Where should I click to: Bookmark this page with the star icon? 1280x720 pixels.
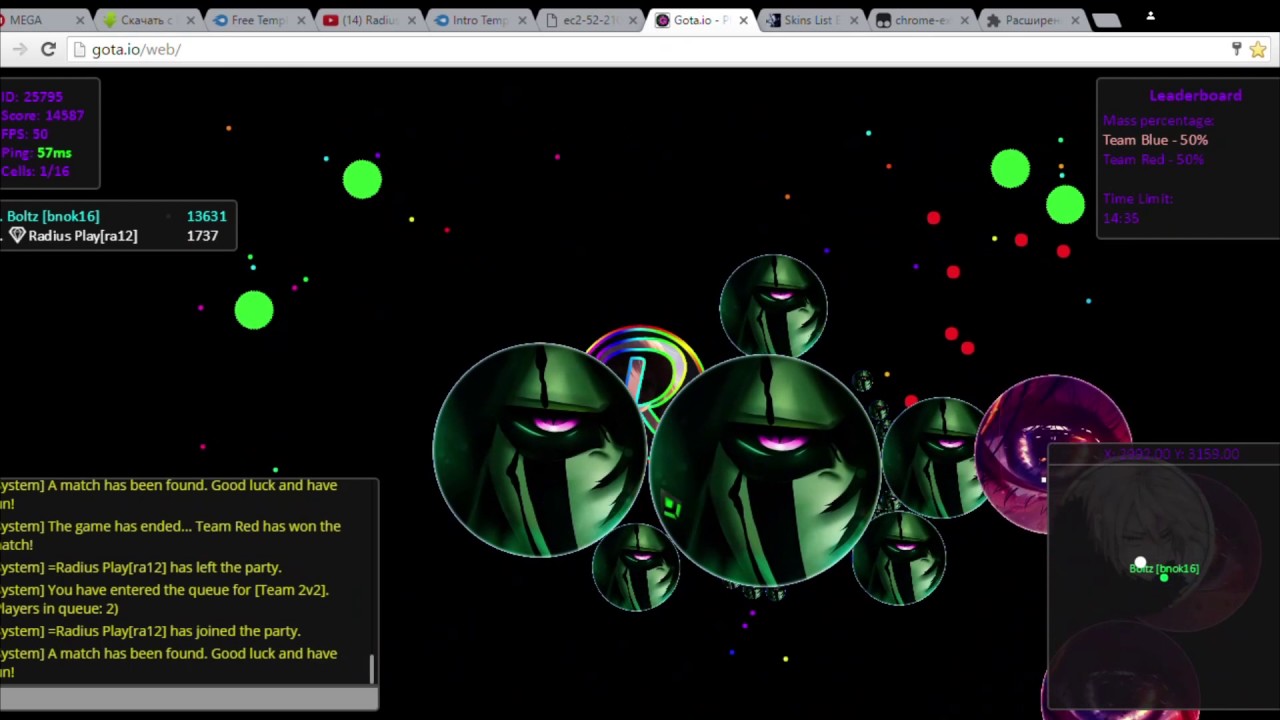pos(1258,49)
